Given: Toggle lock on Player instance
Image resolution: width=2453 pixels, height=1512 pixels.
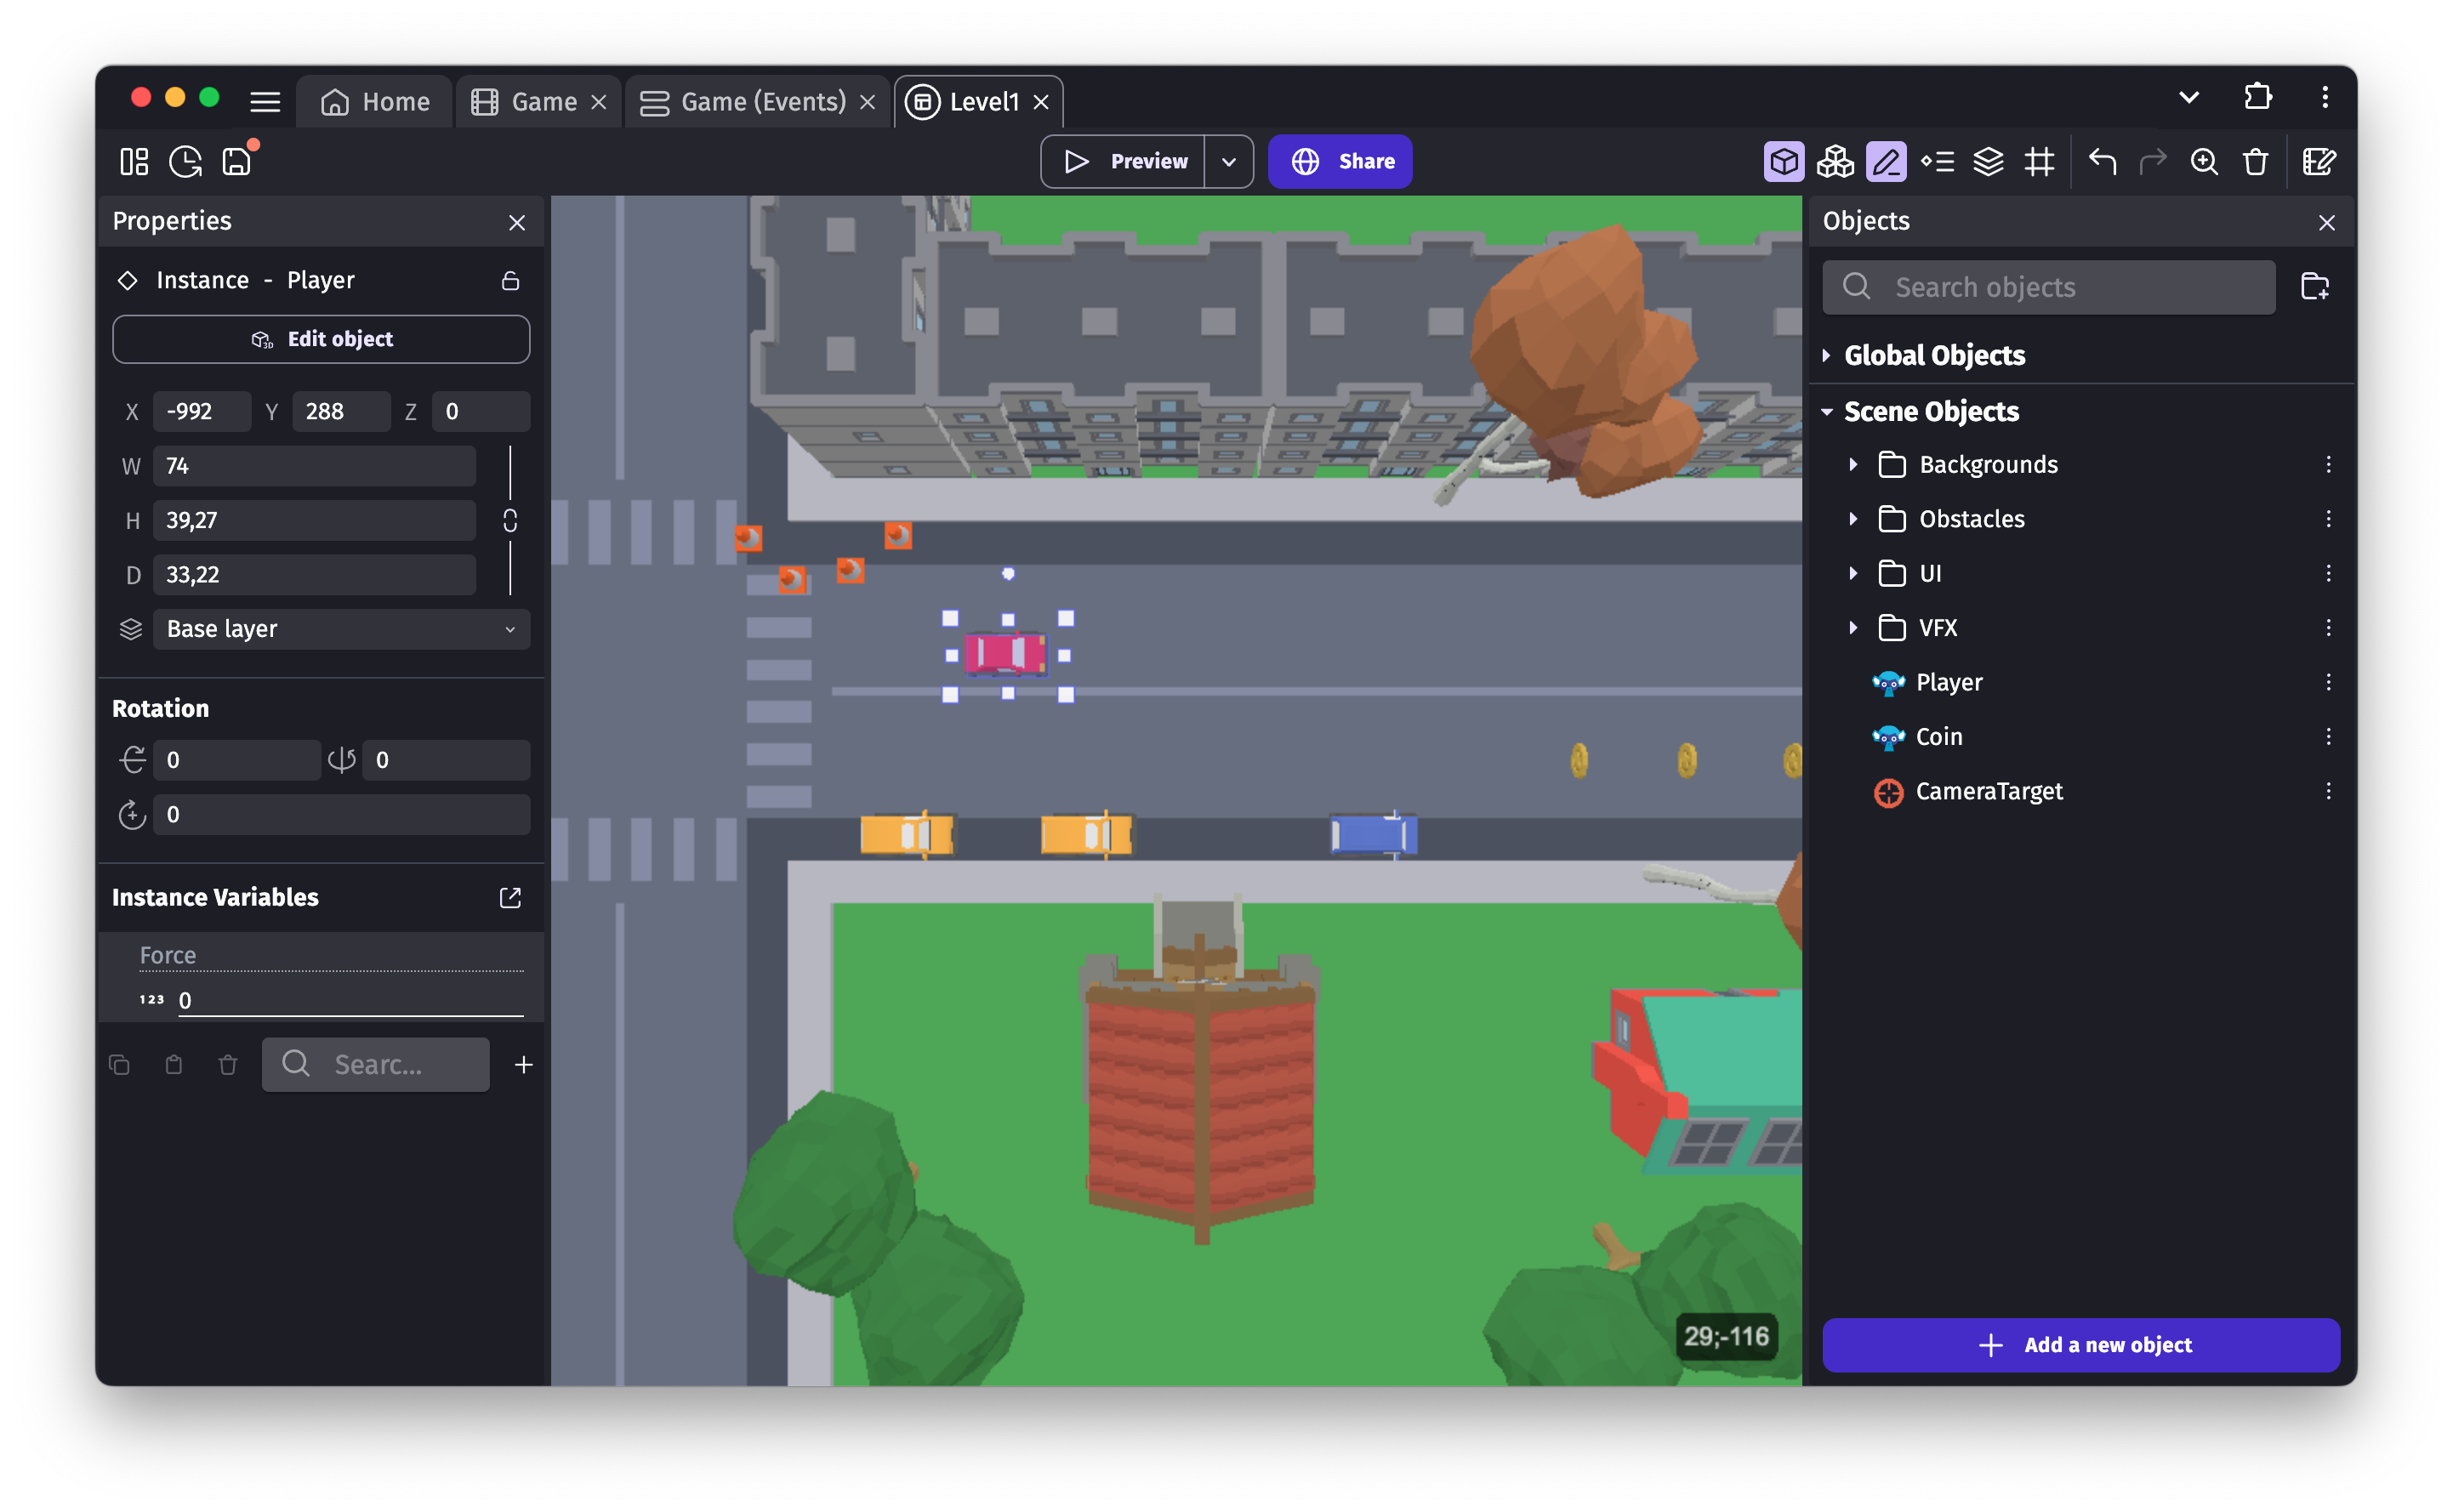Looking at the screenshot, I should click(x=509, y=281).
